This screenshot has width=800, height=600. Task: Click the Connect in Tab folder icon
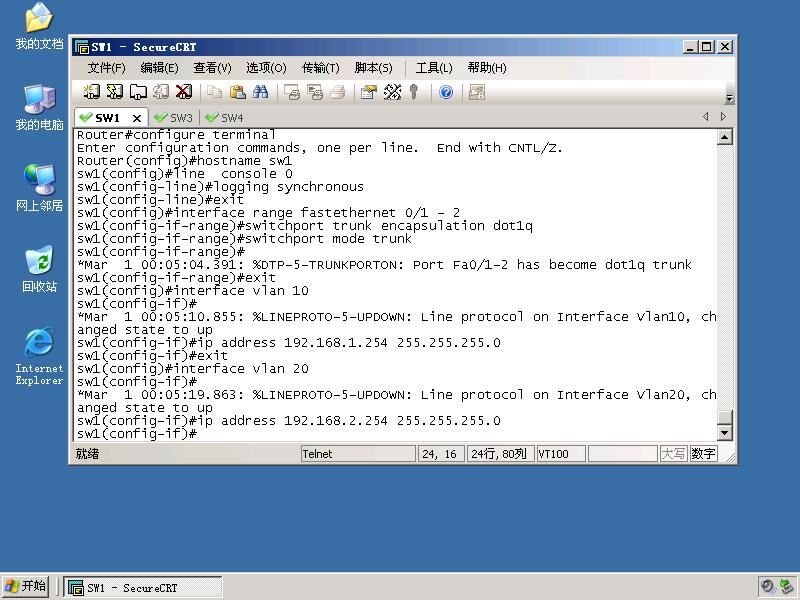(x=138, y=92)
